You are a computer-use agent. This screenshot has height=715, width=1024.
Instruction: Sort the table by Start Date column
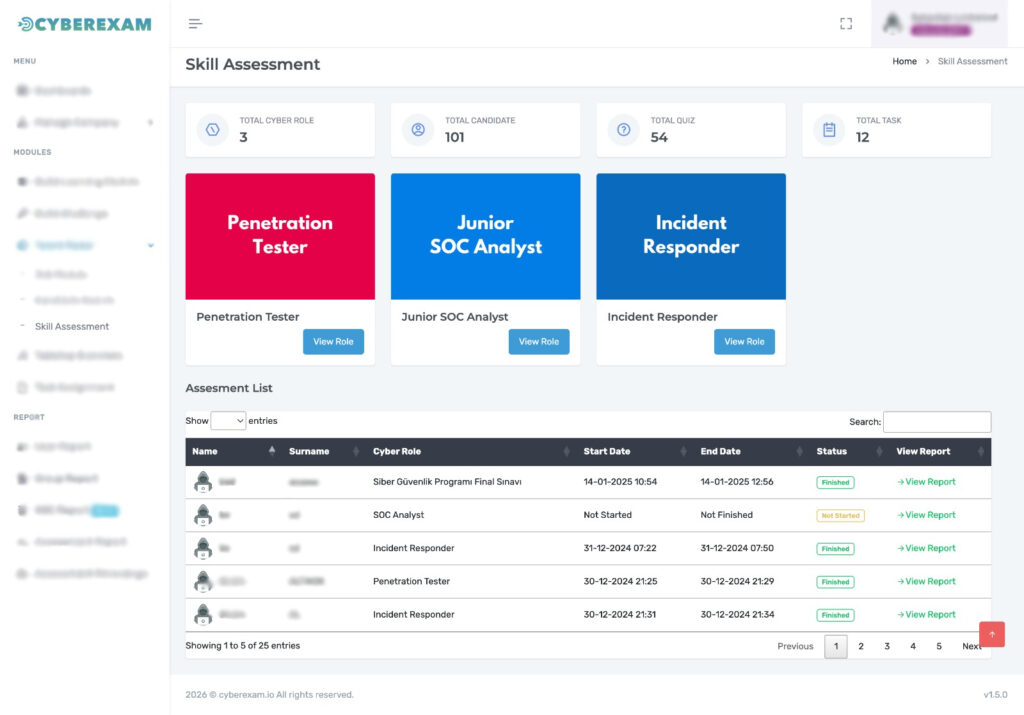click(x=633, y=452)
